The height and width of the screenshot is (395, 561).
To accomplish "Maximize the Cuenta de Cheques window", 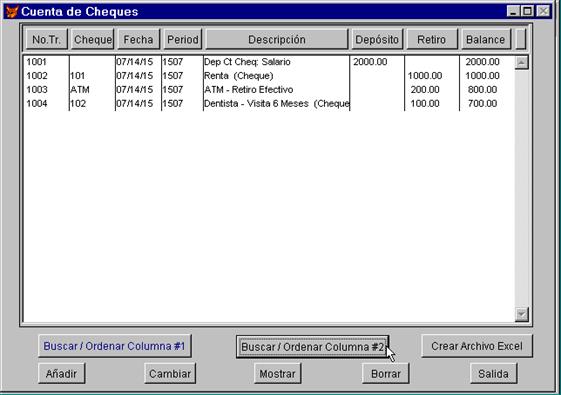I will (x=527, y=11).
